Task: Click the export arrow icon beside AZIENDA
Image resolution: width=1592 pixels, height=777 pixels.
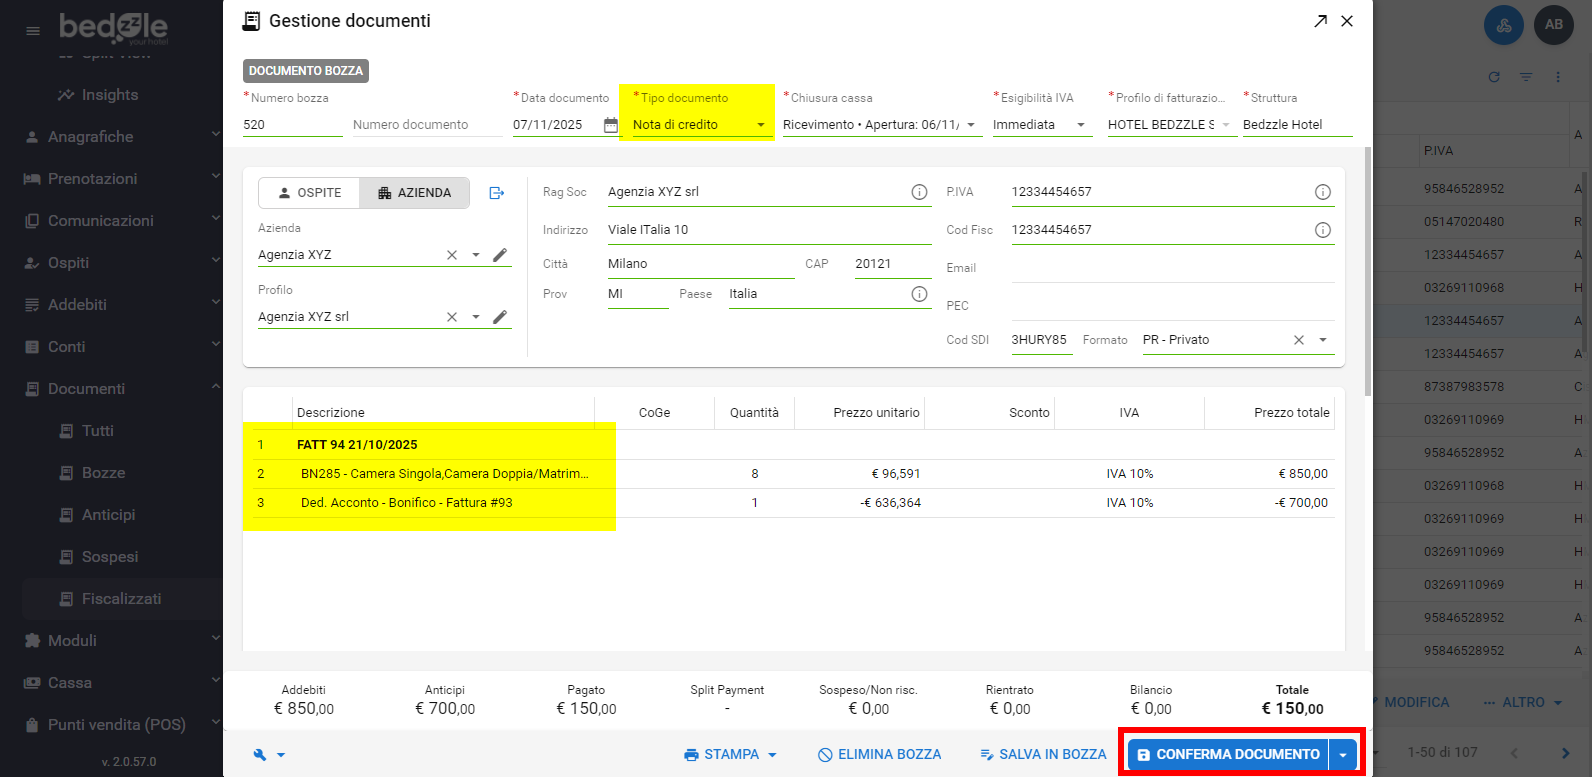Action: coord(497,193)
